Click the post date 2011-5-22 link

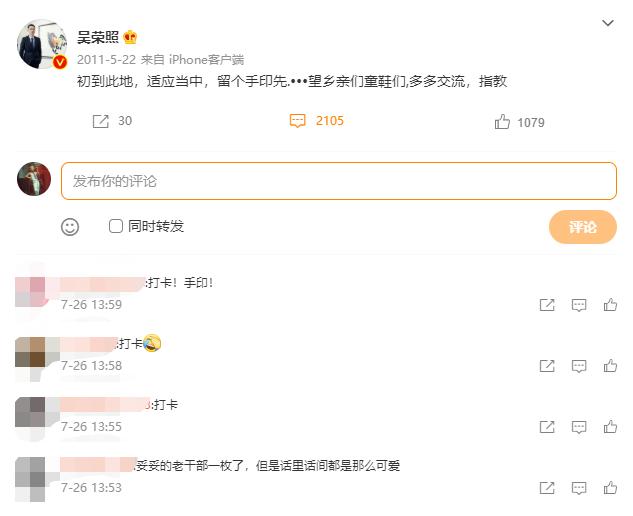[106, 60]
